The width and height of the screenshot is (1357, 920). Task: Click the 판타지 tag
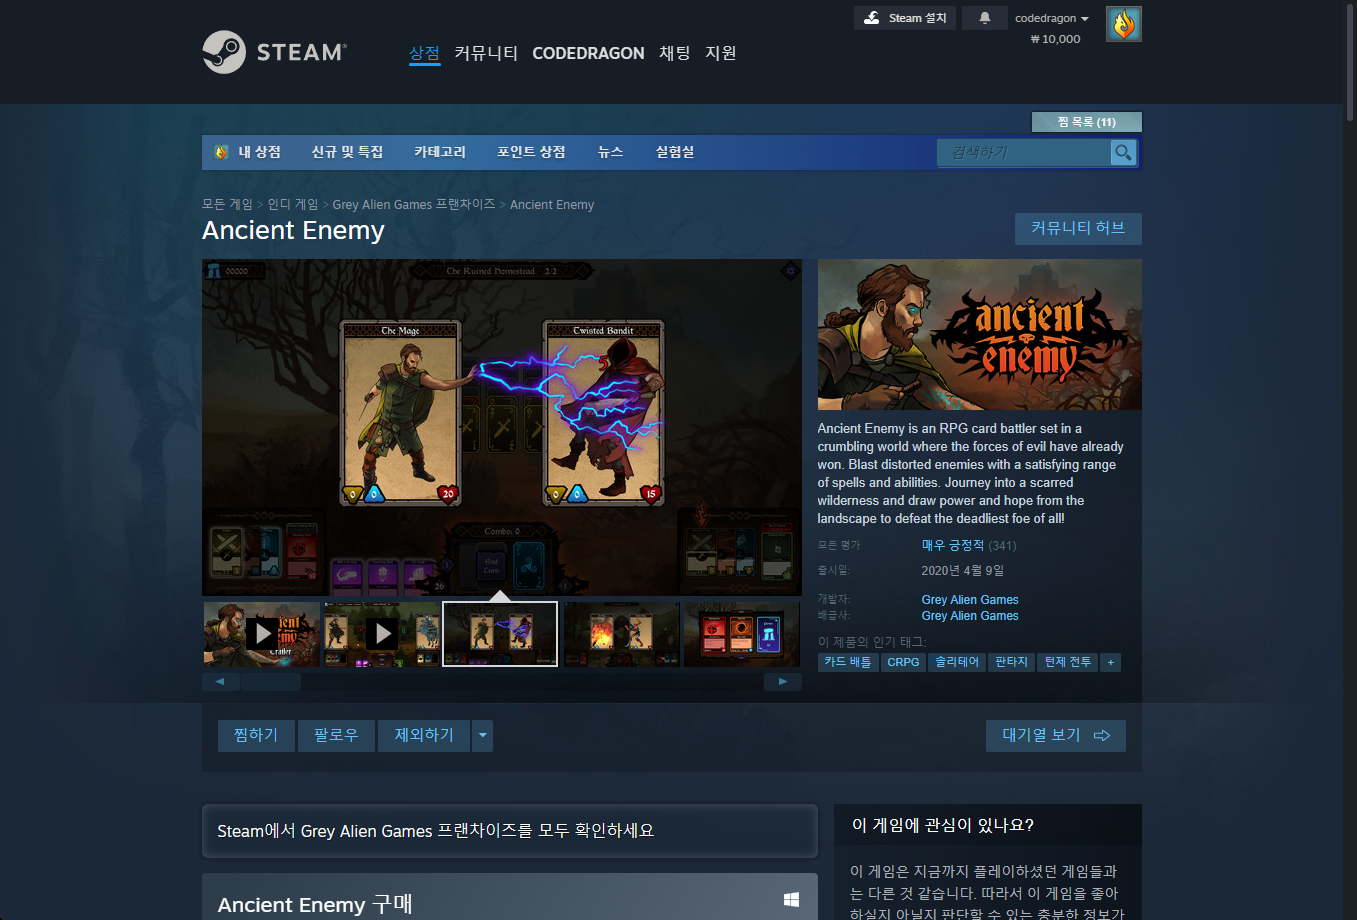pyautogui.click(x=1011, y=662)
